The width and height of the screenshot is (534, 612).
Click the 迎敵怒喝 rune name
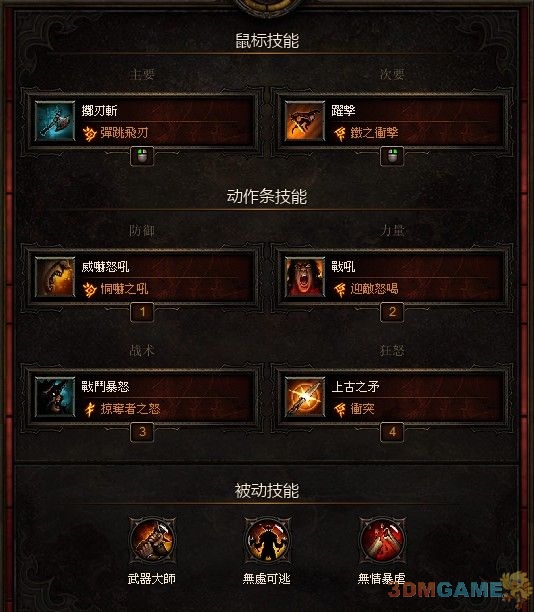point(374,289)
